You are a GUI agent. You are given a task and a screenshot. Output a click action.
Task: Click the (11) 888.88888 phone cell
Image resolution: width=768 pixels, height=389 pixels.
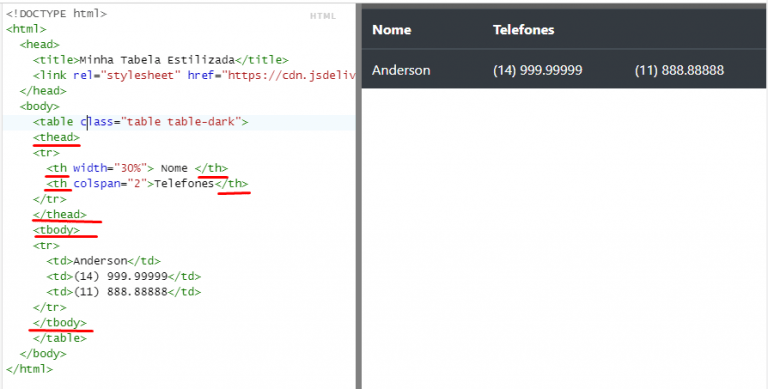click(x=679, y=70)
